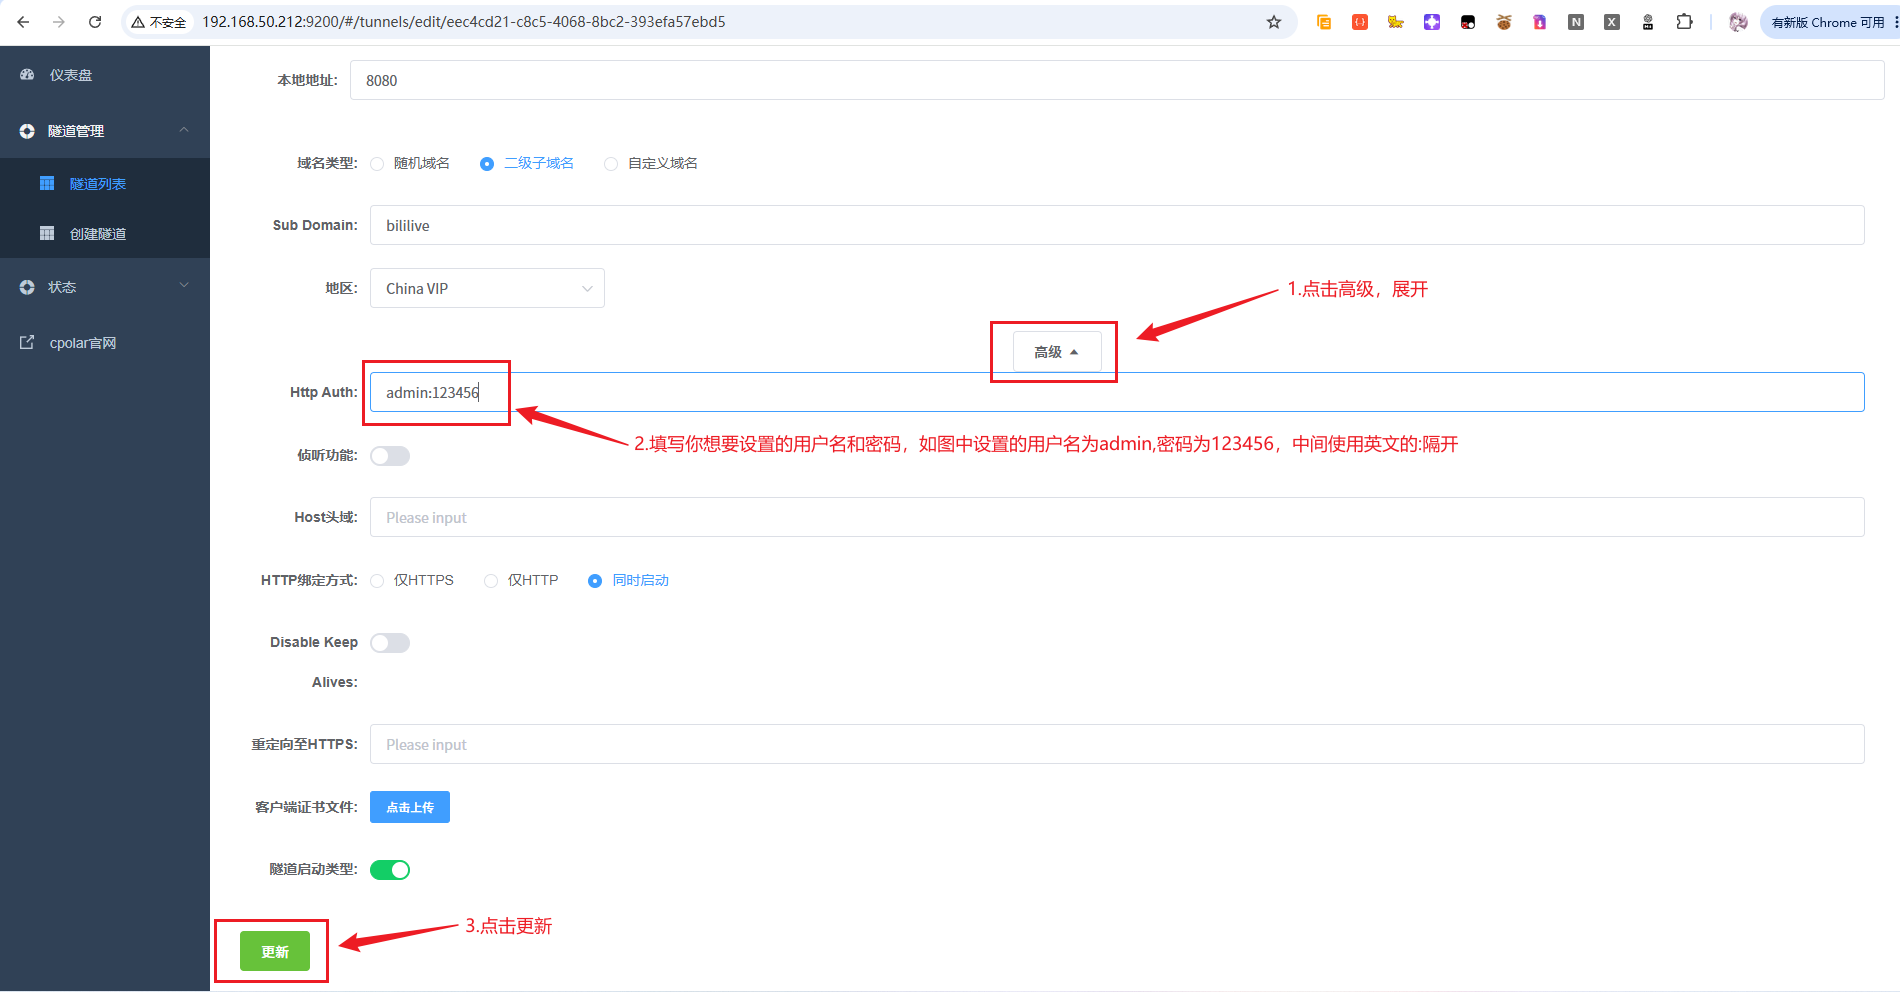The height and width of the screenshot is (992, 1900).
Task: Click the 本地地址 field with 8080
Action: tap(1117, 80)
